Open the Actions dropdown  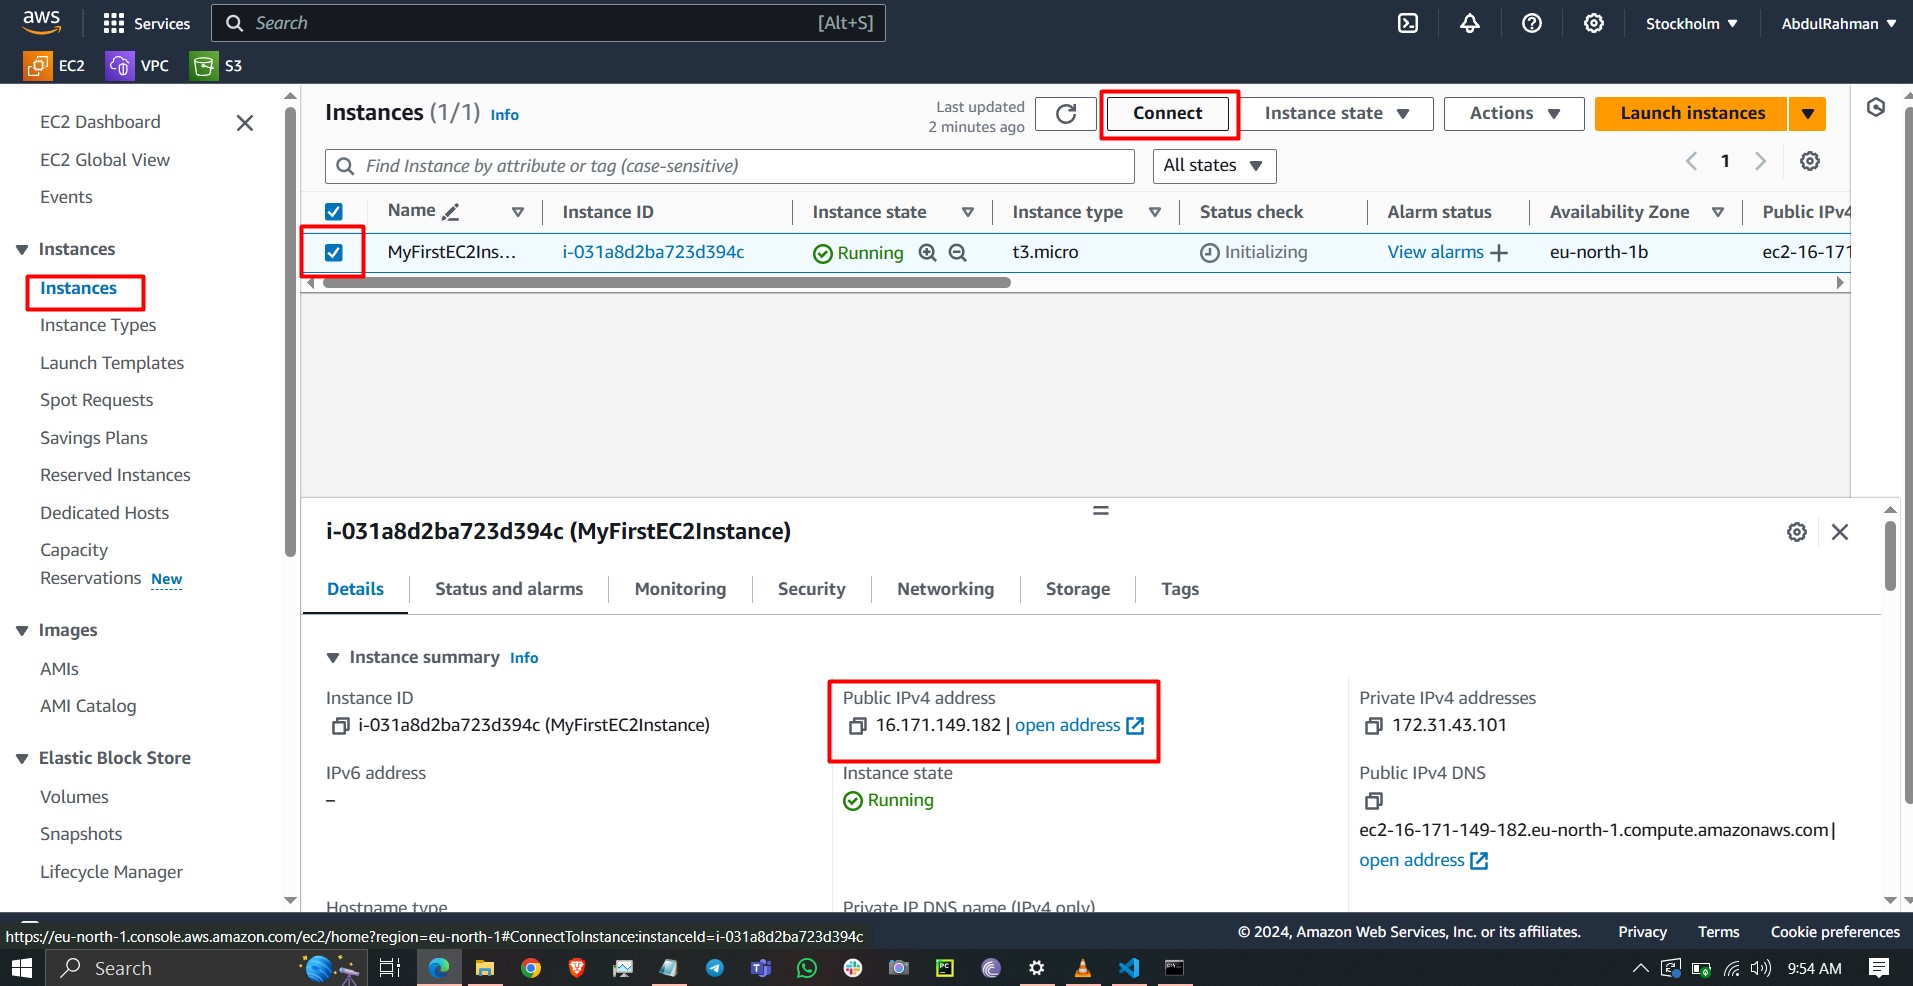pyautogui.click(x=1514, y=114)
